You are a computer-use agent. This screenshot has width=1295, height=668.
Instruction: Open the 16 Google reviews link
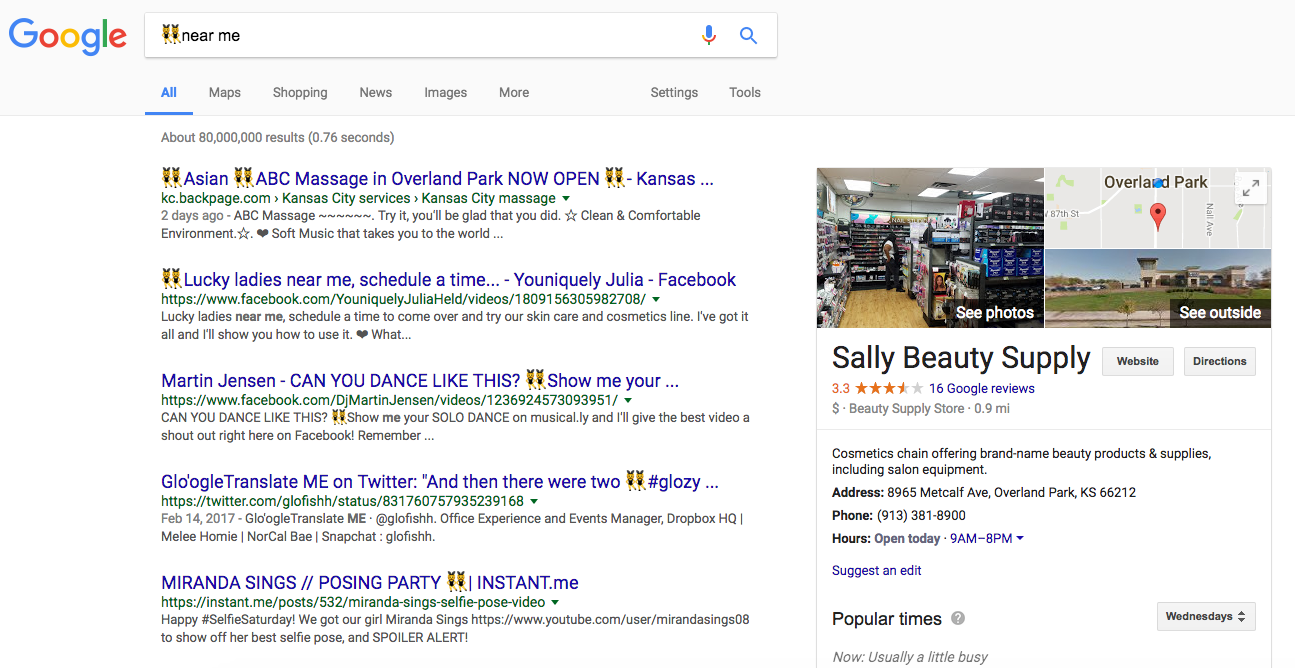pyautogui.click(x=982, y=388)
